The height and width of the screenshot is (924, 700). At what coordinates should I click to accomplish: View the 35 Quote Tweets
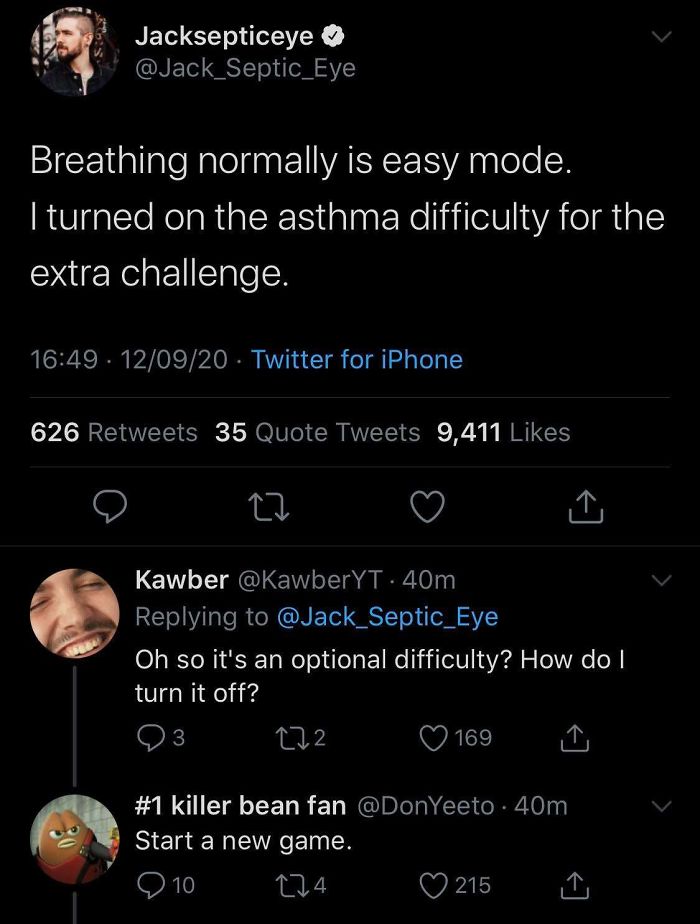click(x=315, y=433)
